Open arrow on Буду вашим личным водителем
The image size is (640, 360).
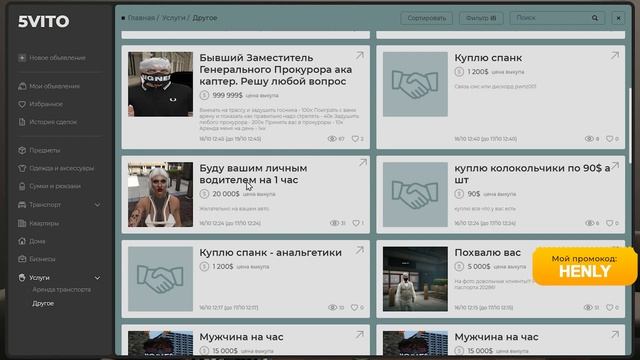click(362, 162)
